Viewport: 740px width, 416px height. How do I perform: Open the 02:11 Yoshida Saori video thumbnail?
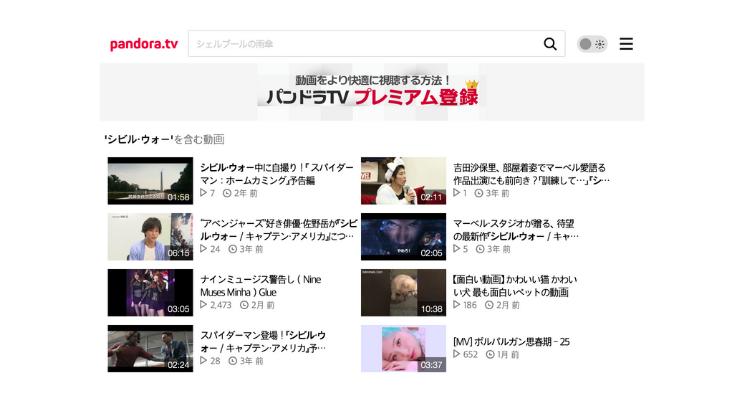(403, 180)
